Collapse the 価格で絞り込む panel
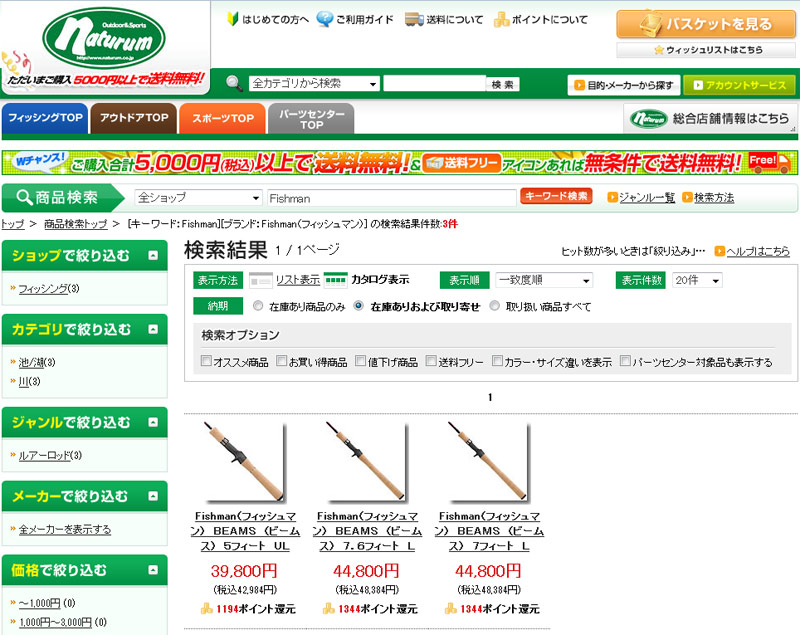 pyautogui.click(x=153, y=570)
